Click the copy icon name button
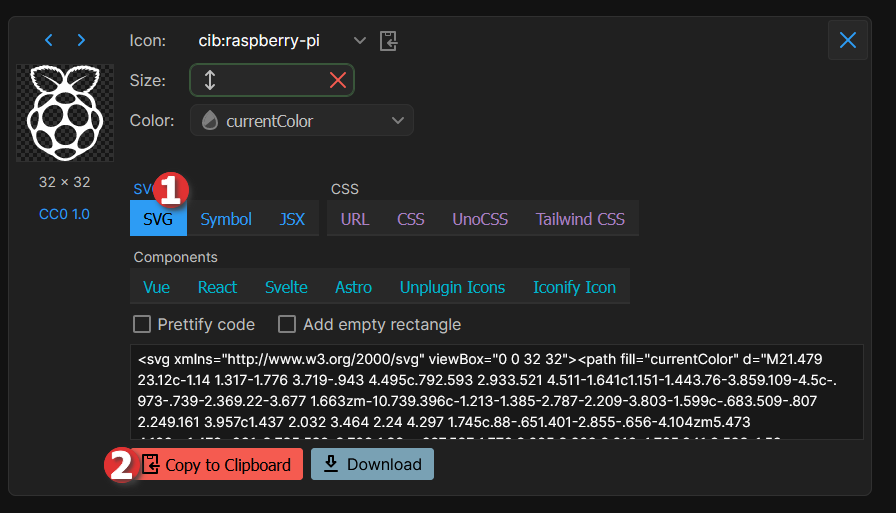Viewport: 896px width, 513px height. point(389,41)
